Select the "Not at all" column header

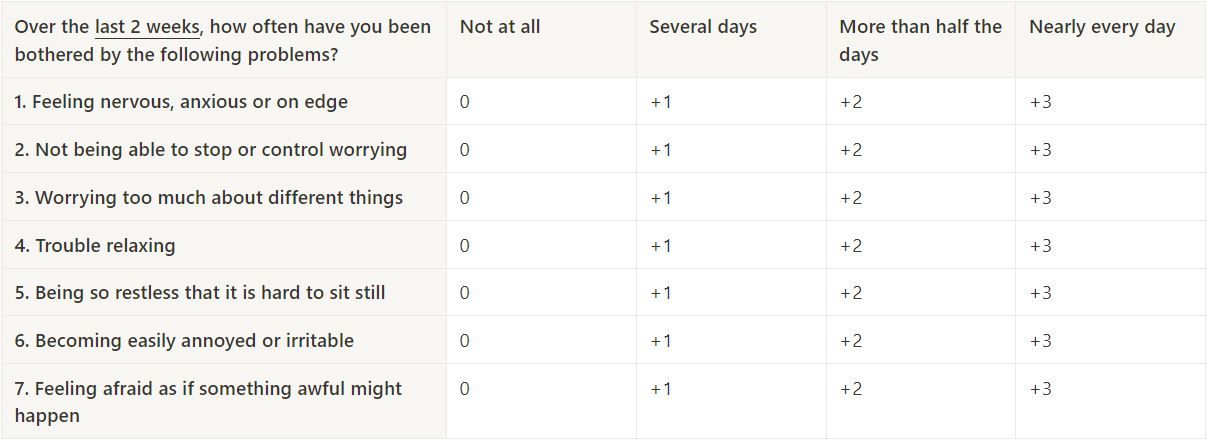click(x=500, y=27)
